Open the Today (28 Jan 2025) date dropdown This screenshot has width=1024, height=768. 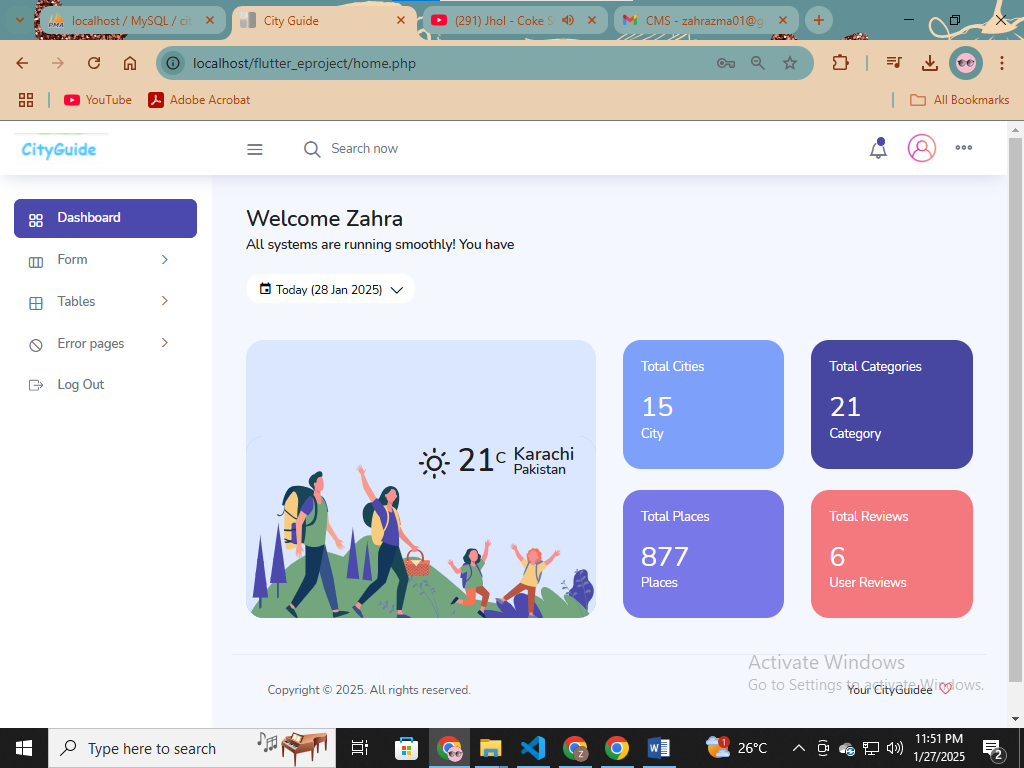(330, 289)
